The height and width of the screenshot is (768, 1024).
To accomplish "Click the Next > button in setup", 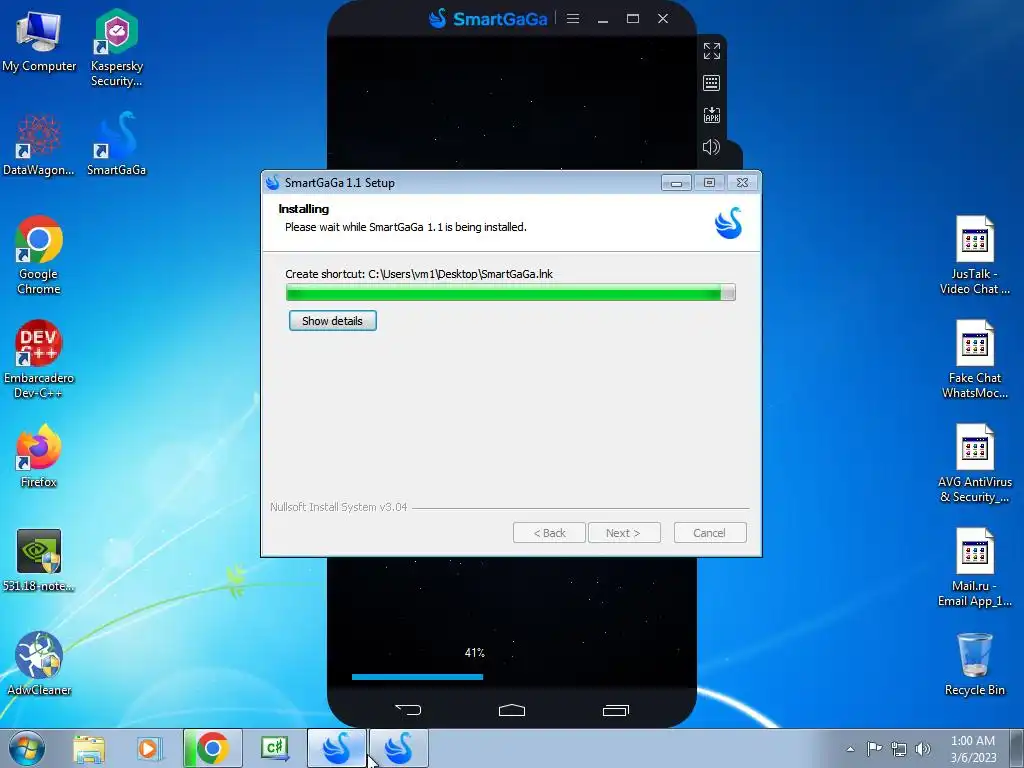I will (624, 533).
